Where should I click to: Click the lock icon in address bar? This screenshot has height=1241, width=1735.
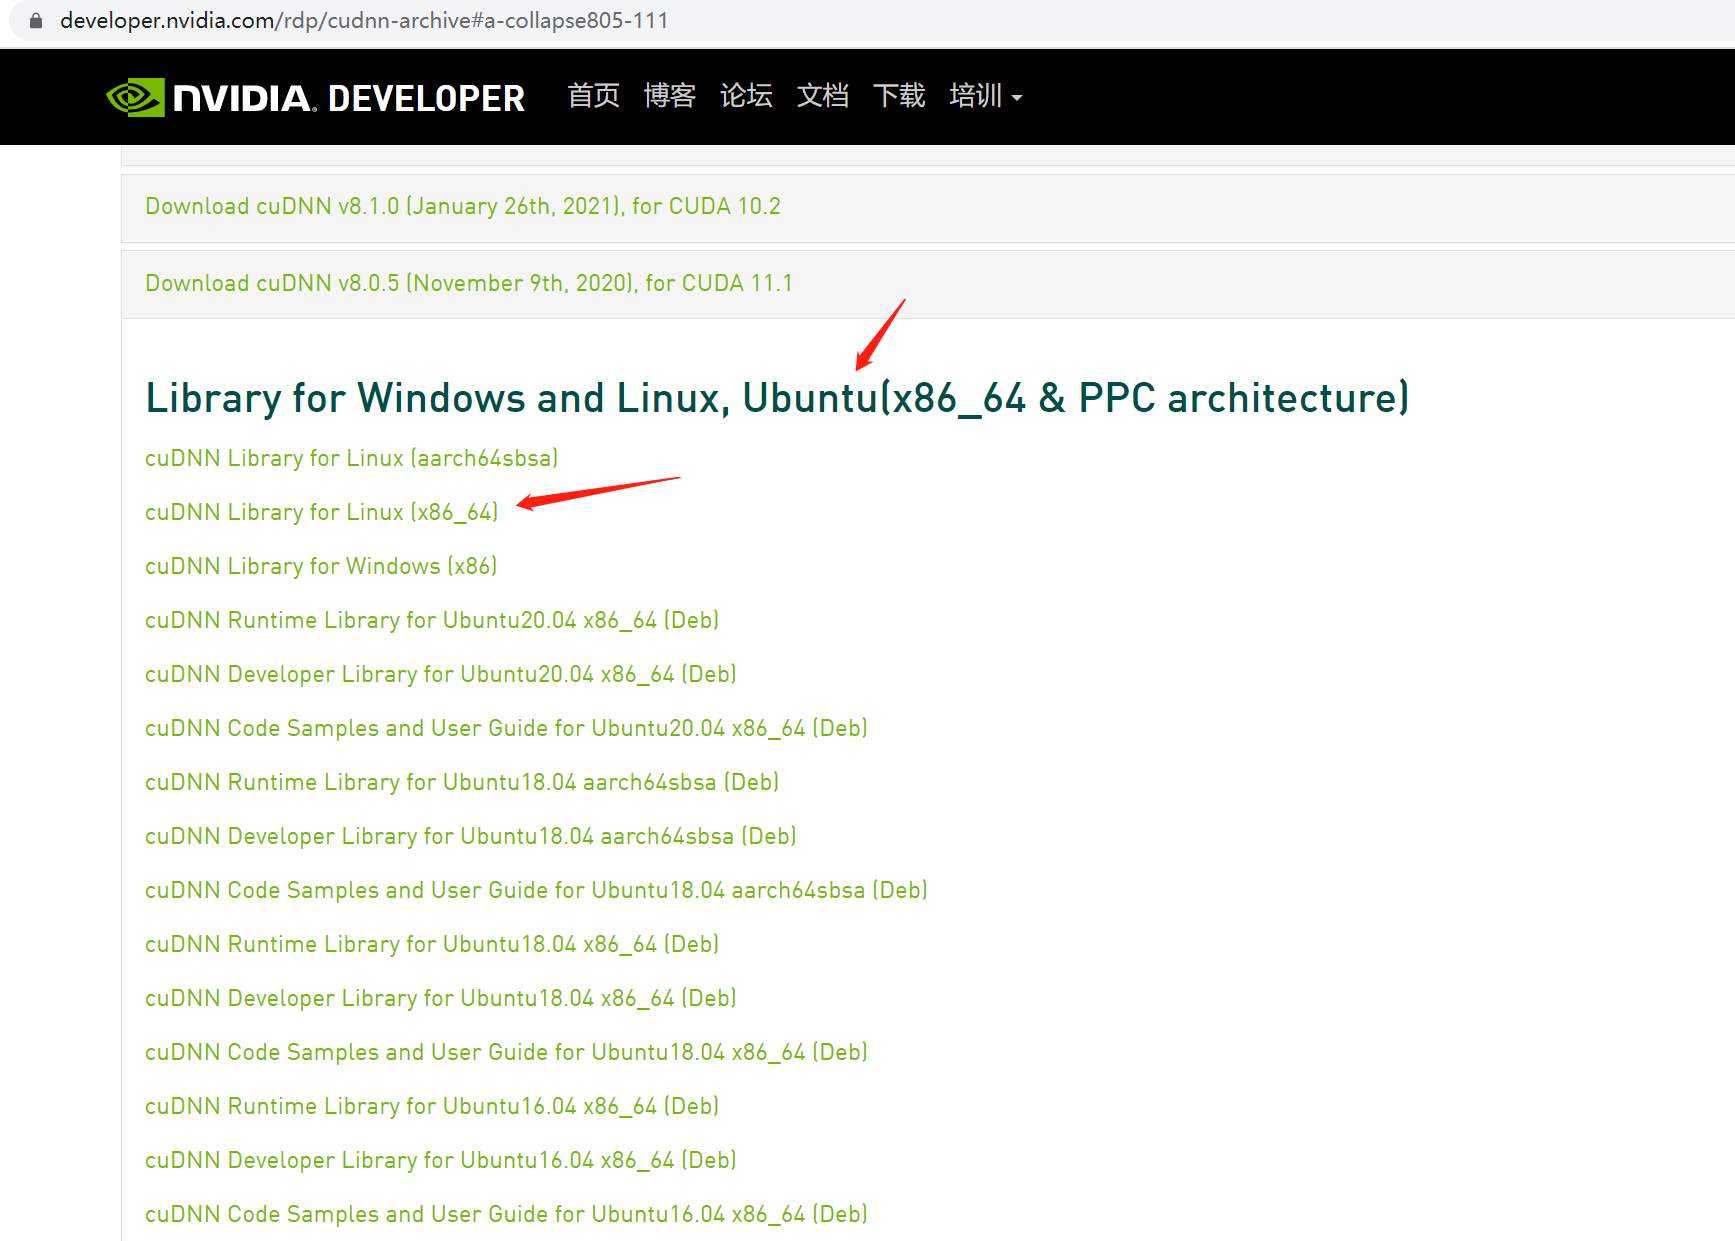click(36, 21)
